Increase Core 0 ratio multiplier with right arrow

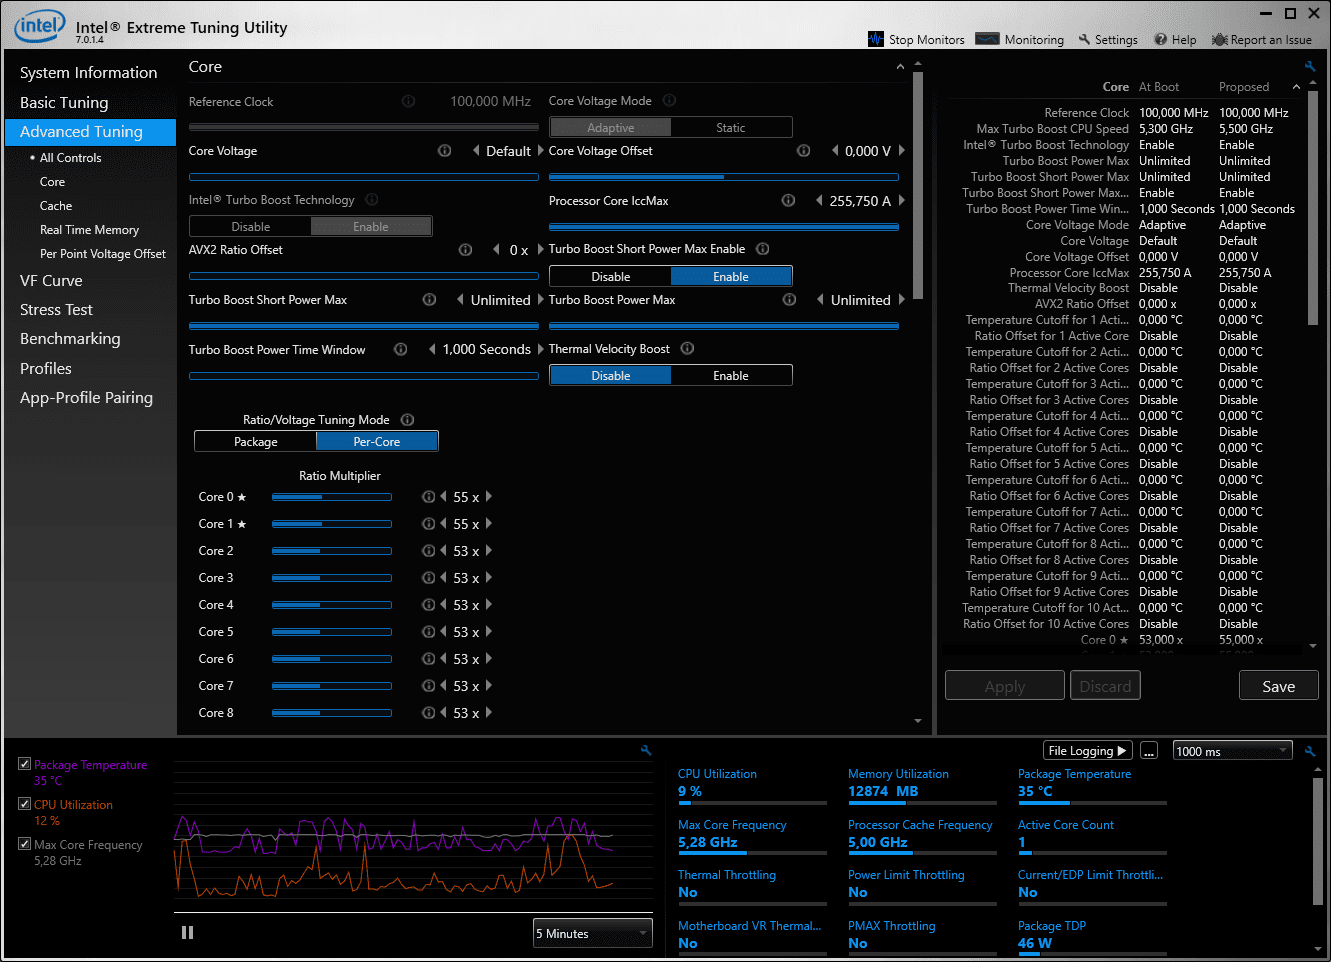point(489,496)
